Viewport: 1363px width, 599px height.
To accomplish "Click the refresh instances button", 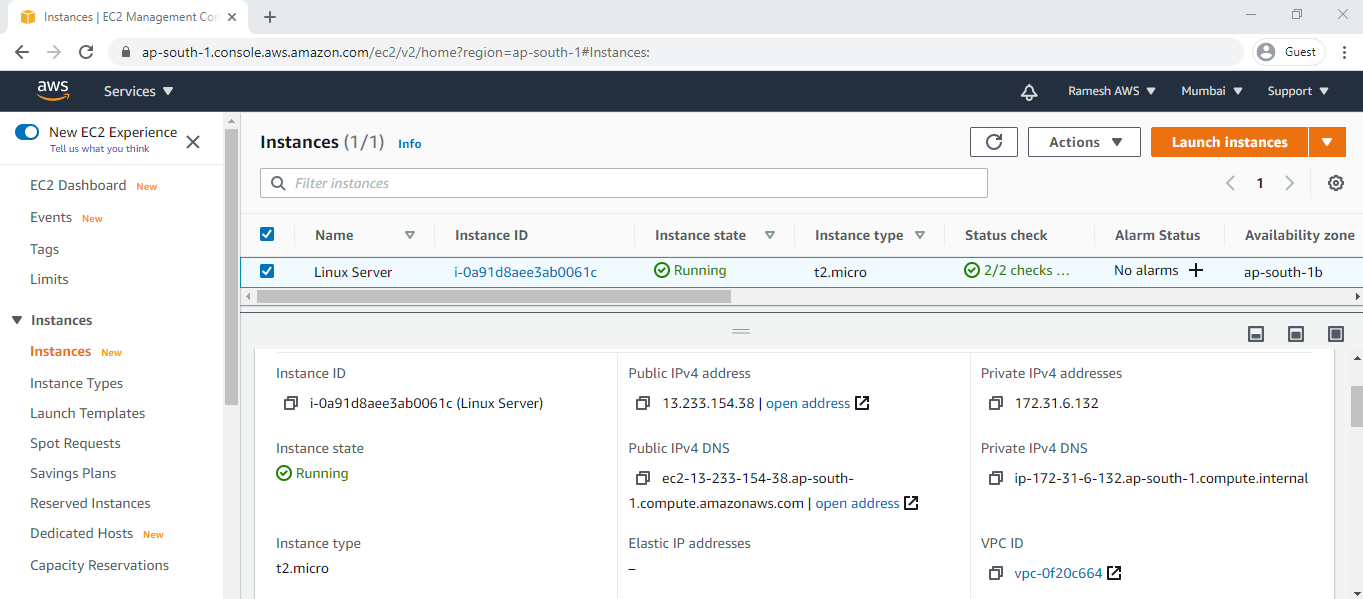I will pos(994,142).
